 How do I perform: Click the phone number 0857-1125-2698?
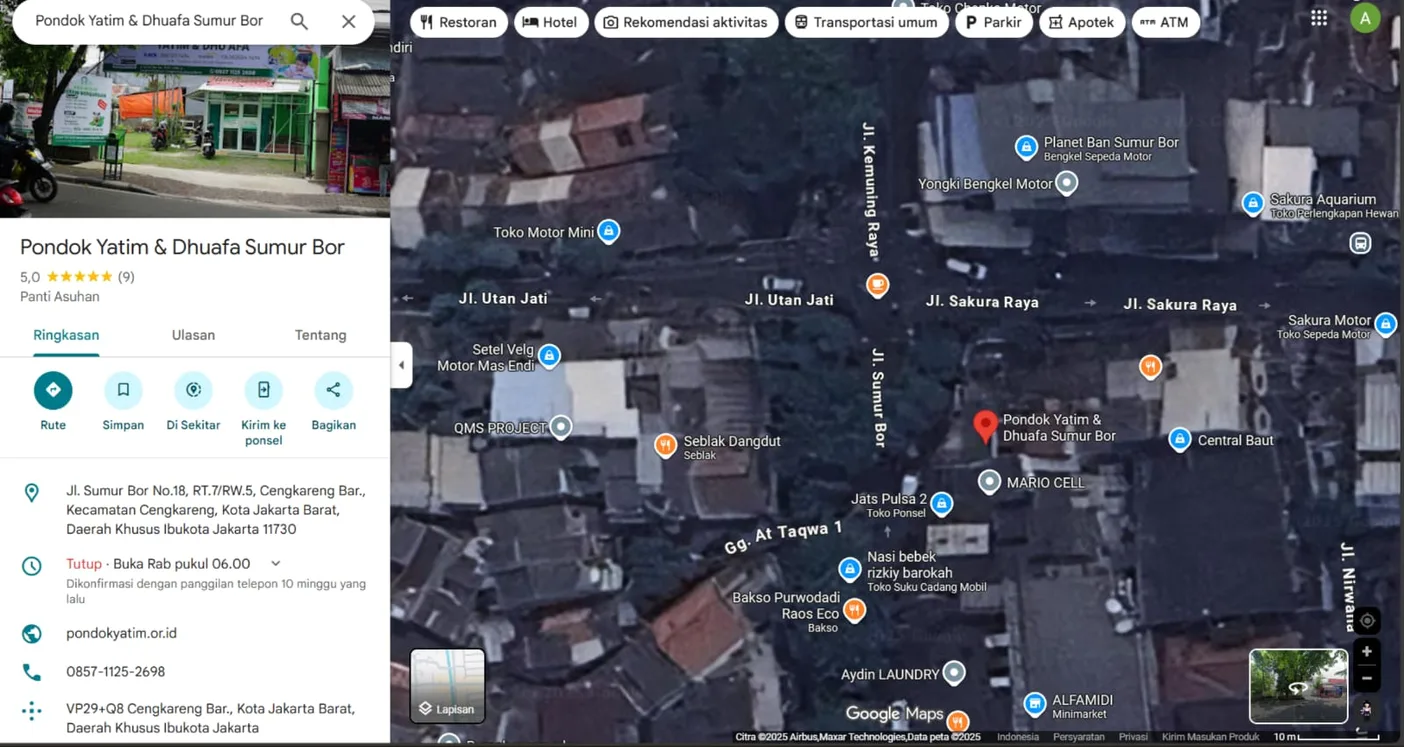pos(115,672)
